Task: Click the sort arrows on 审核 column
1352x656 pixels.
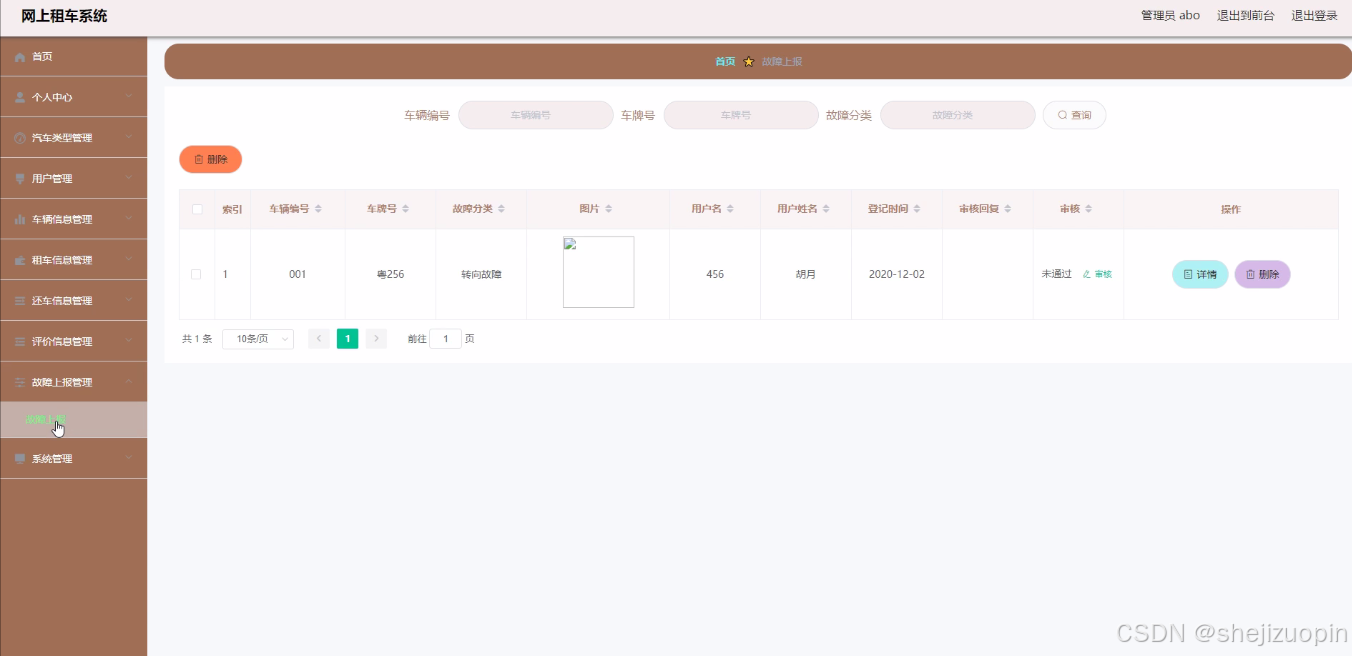Action: tap(1088, 209)
